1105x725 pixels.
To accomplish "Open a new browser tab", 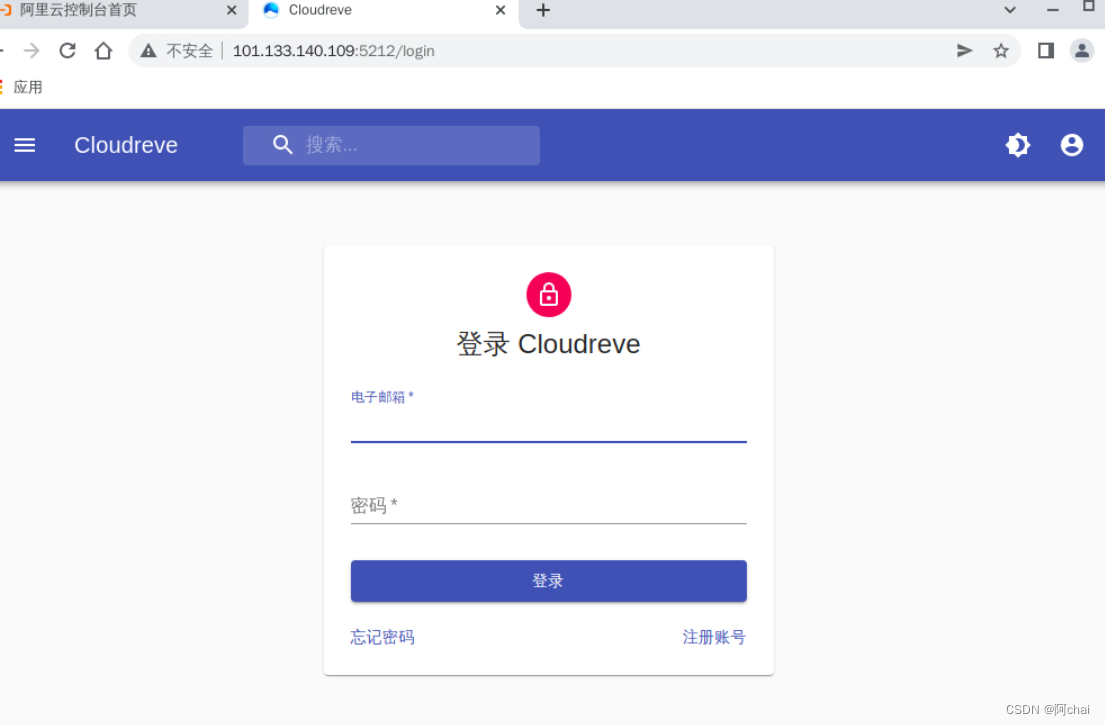I will [542, 12].
